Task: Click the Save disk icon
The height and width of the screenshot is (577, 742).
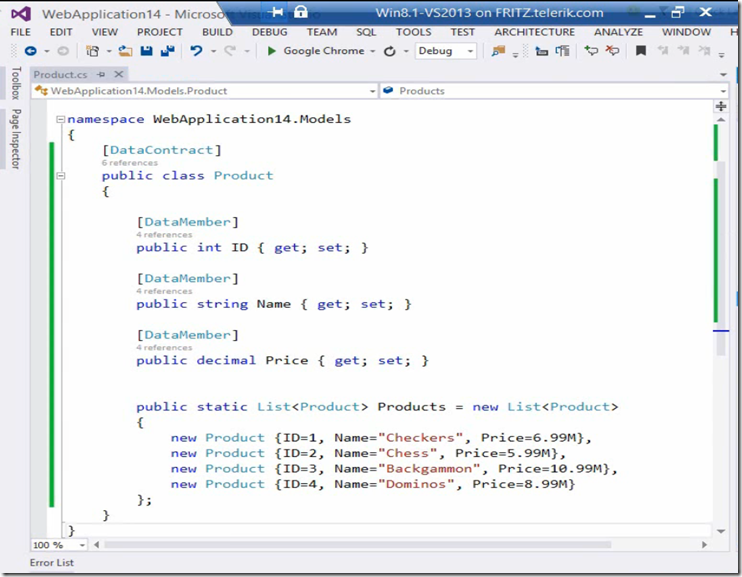Action: [147, 51]
